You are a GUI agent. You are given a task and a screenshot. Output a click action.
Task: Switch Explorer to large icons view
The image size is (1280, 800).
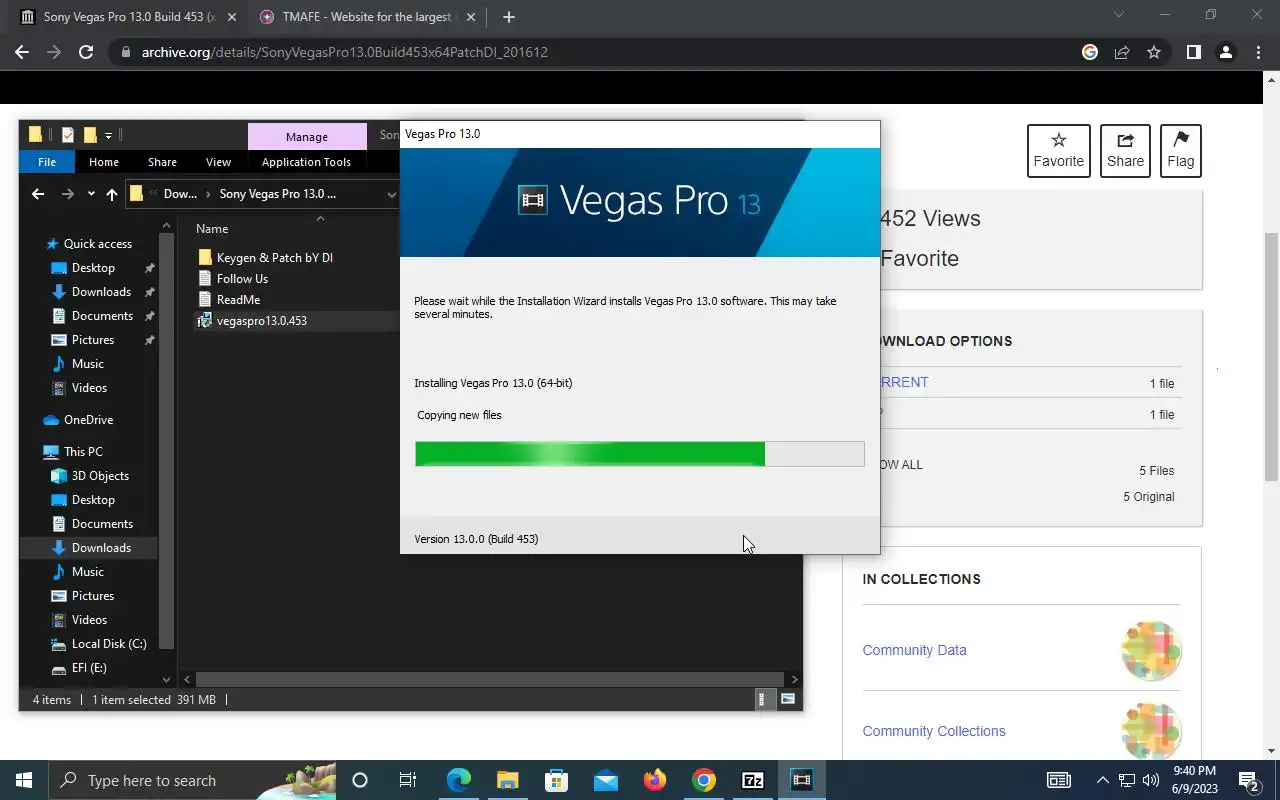pyautogui.click(x=788, y=700)
